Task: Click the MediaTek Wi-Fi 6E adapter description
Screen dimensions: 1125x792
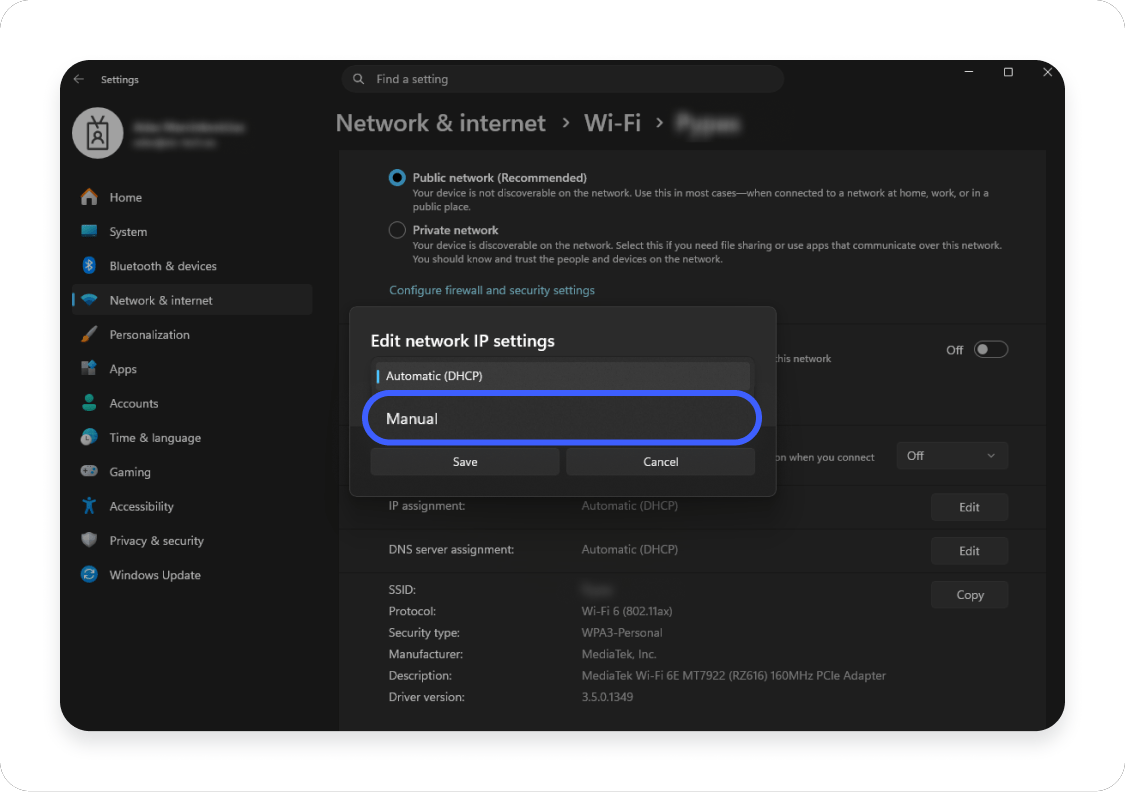Action: (733, 675)
